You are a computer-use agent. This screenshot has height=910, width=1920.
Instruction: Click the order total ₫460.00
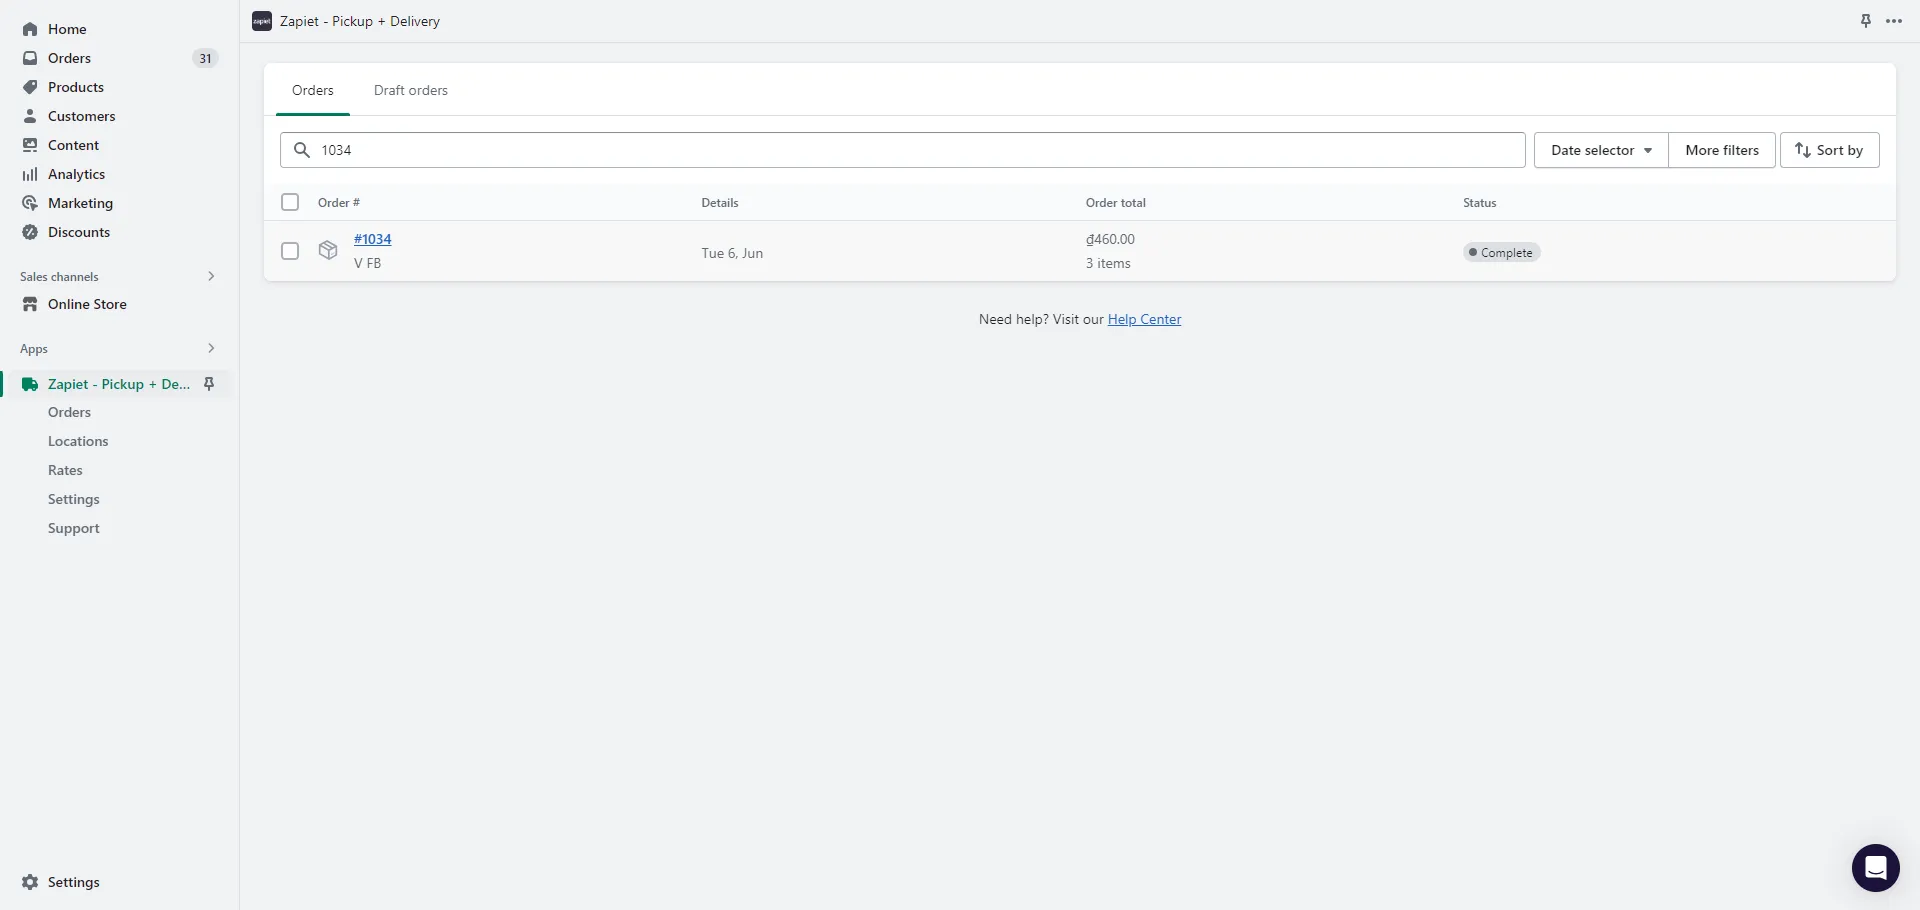[x=1110, y=239]
